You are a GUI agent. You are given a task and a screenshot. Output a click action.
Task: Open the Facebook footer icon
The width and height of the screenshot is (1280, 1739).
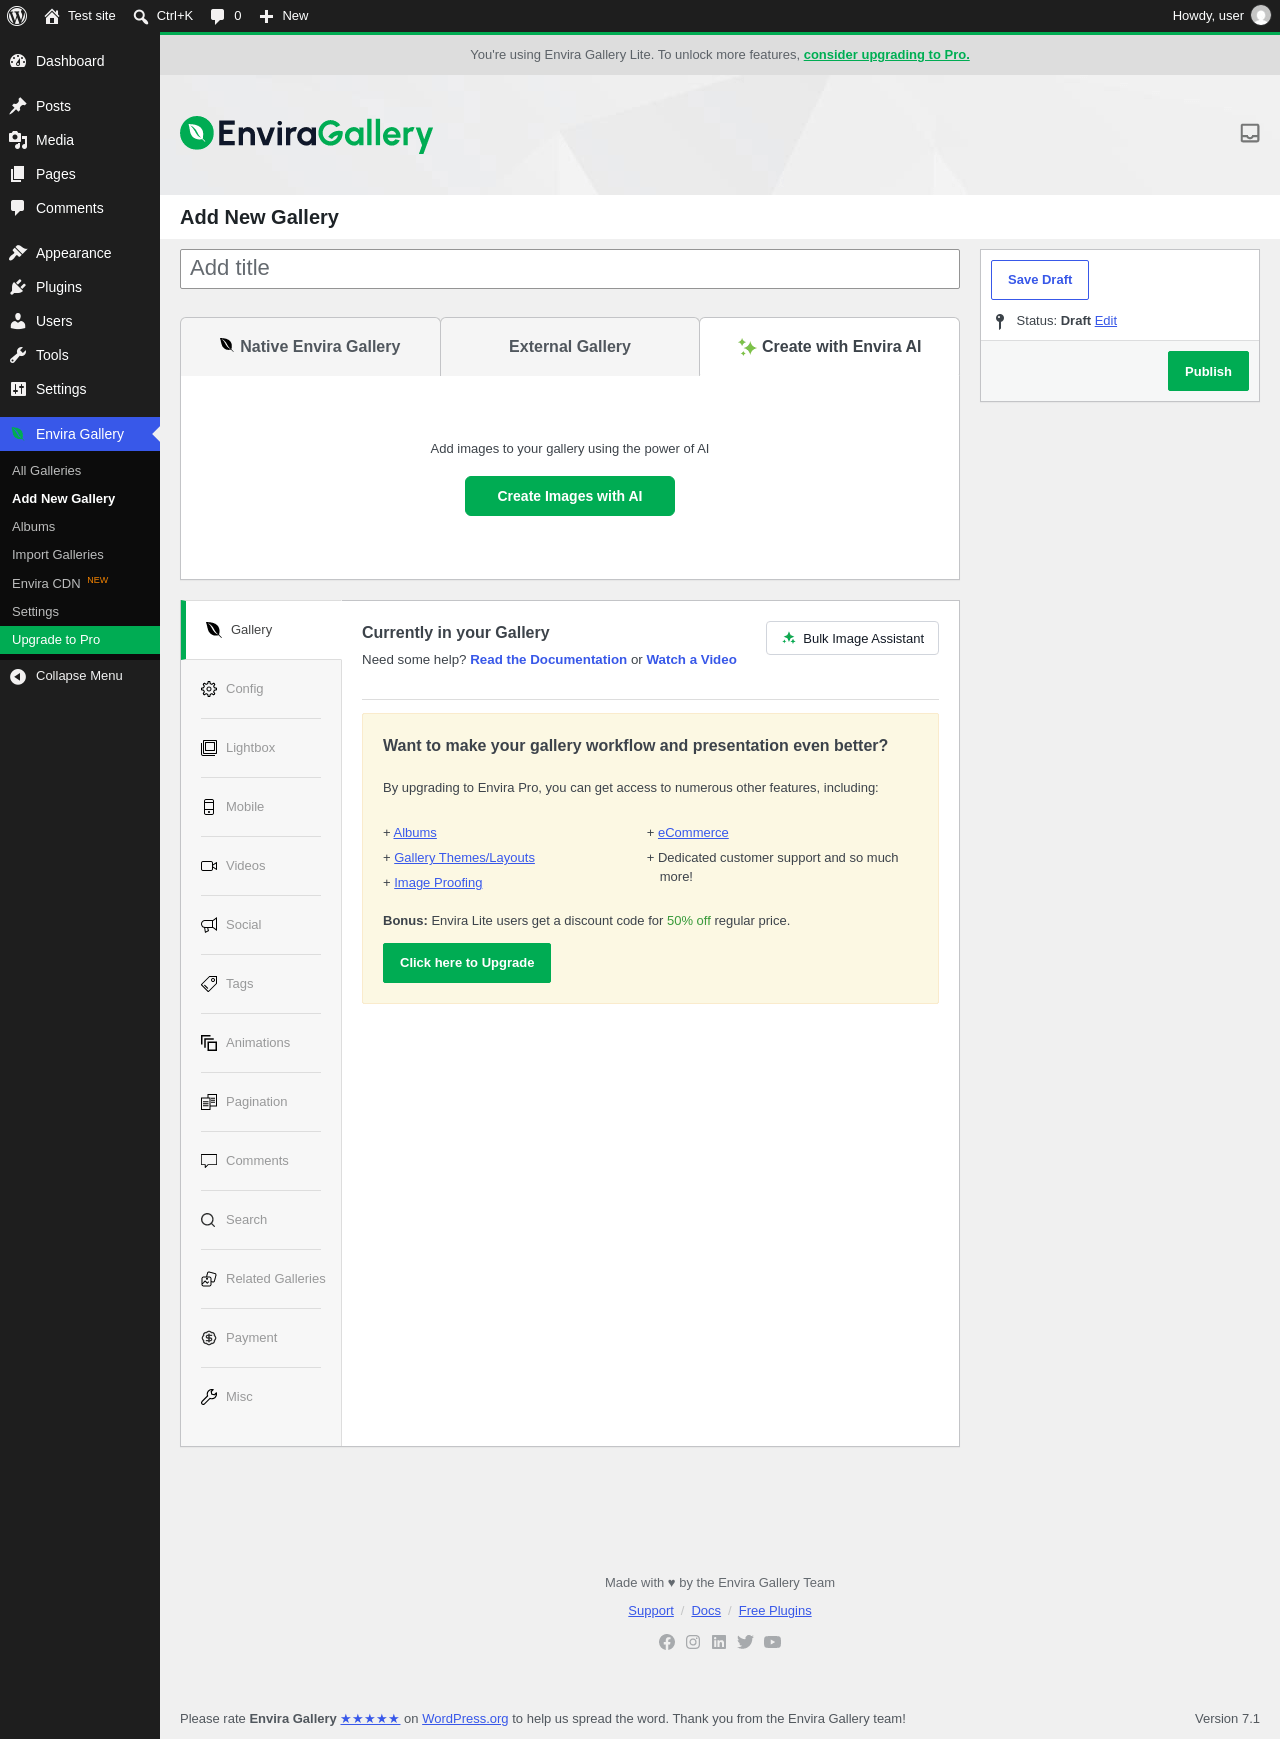[667, 1642]
